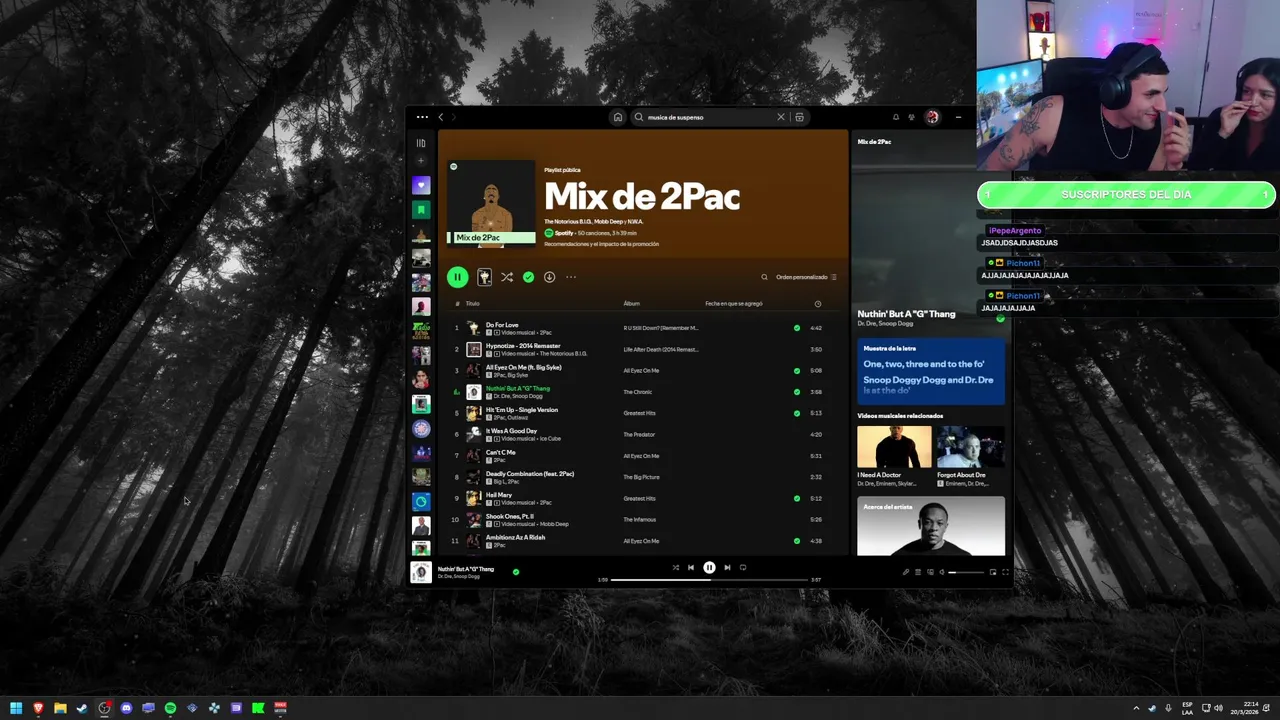Sort by the Álbum column
Image resolution: width=1280 pixels, height=720 pixels.
click(x=632, y=304)
